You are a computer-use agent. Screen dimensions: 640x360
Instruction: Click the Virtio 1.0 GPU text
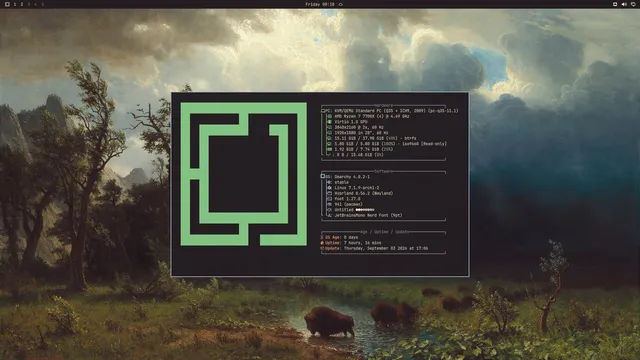coord(351,122)
